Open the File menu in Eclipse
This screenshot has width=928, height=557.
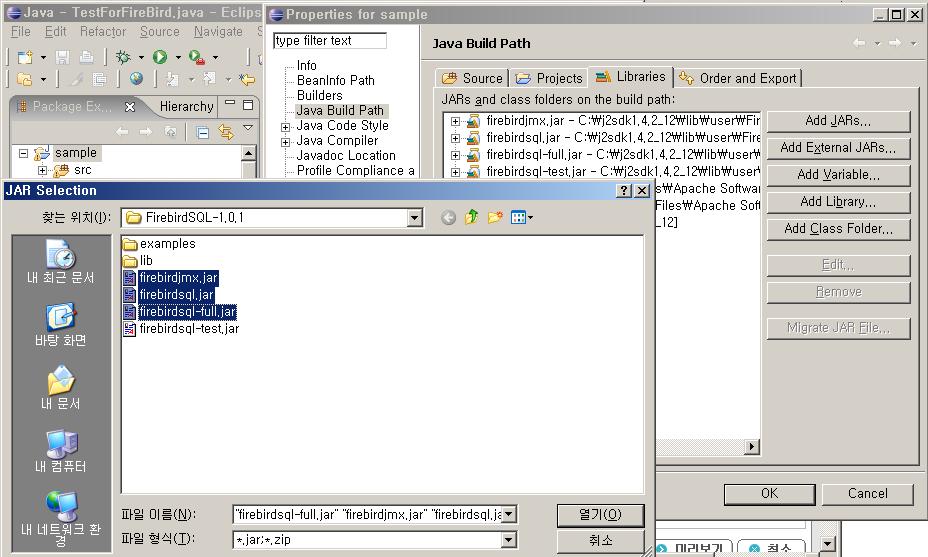click(x=21, y=31)
